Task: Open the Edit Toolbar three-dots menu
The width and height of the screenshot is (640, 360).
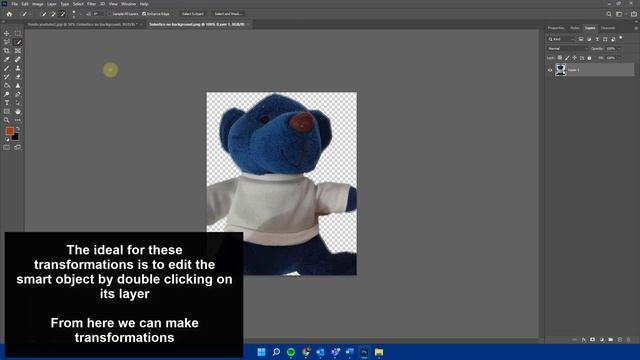Action: (x=18, y=120)
